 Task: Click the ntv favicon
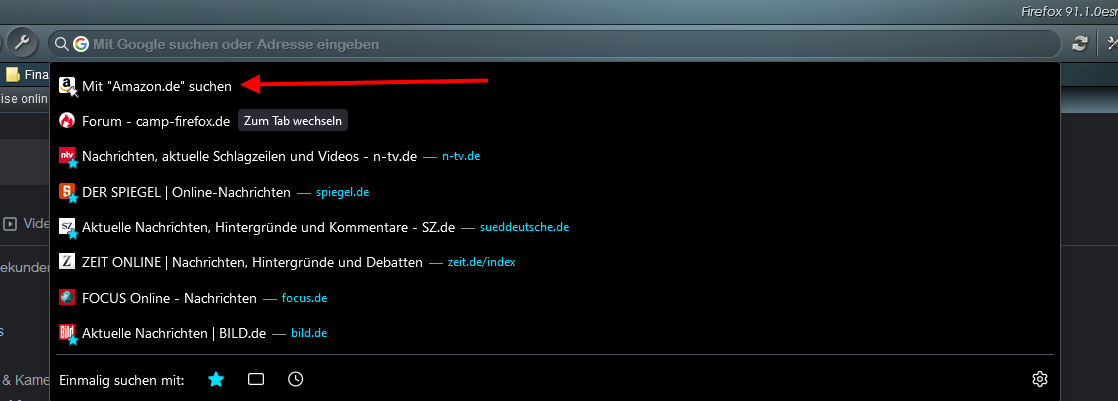(x=68, y=157)
